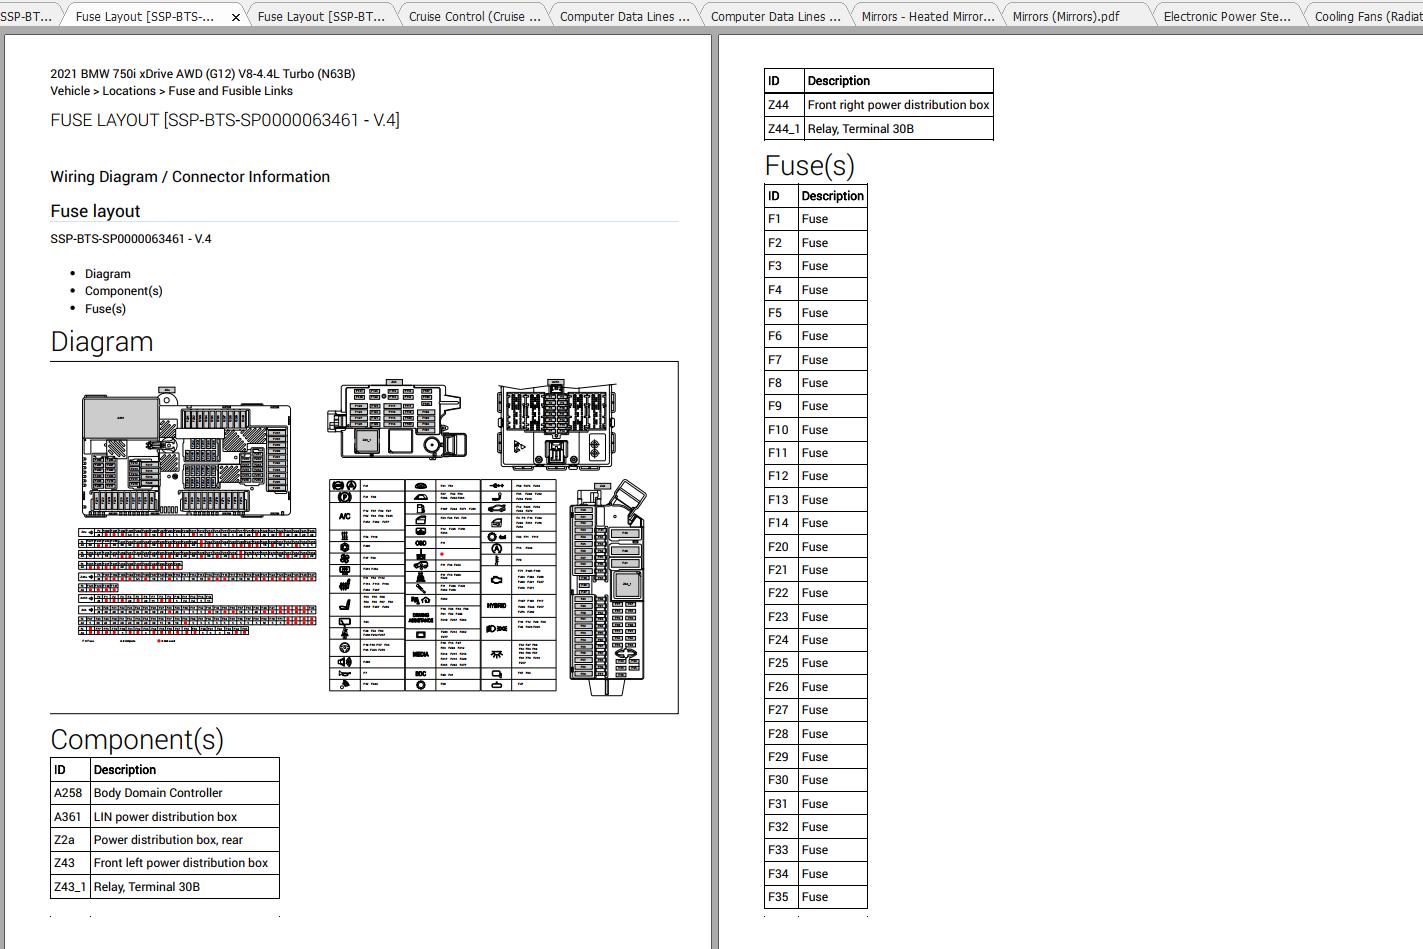The image size is (1423, 949).
Task: Close the active Fuse Layout tab
Action: tap(236, 17)
